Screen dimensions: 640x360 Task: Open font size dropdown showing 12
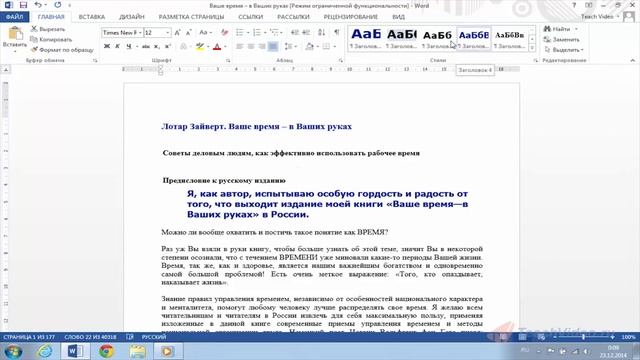167,33
